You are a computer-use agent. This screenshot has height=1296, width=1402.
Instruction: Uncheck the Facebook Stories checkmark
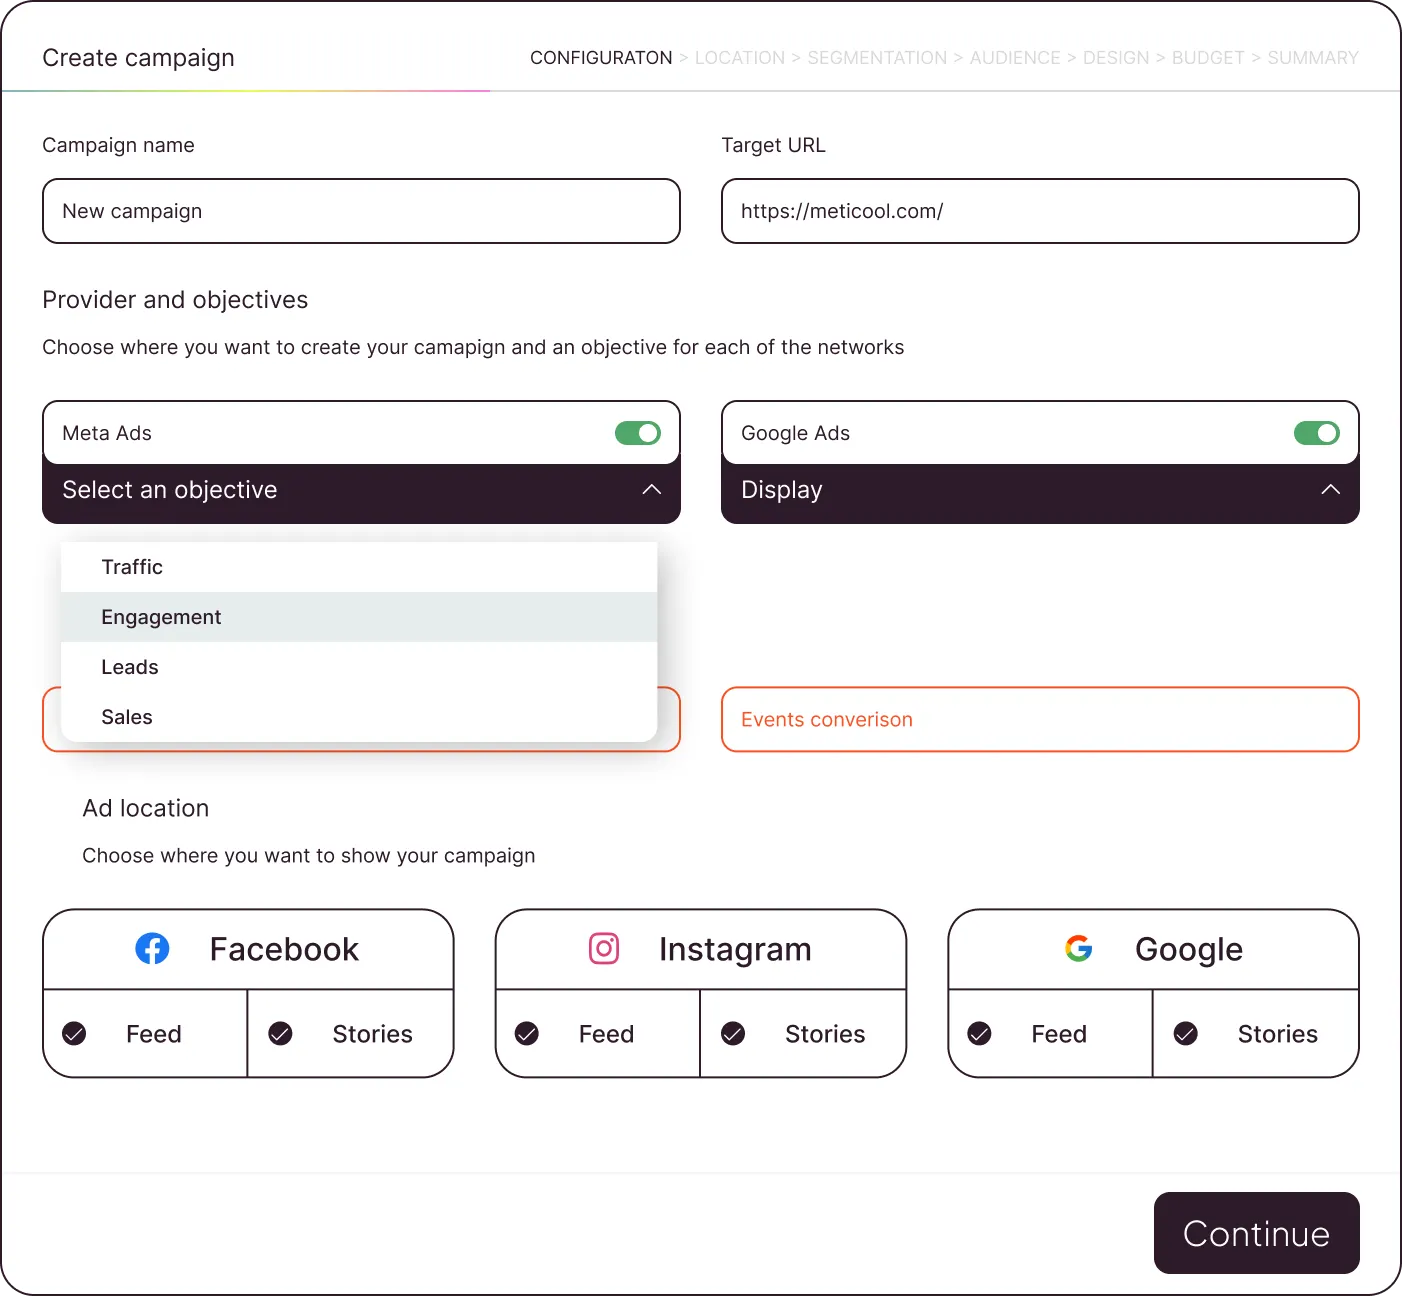281,1034
